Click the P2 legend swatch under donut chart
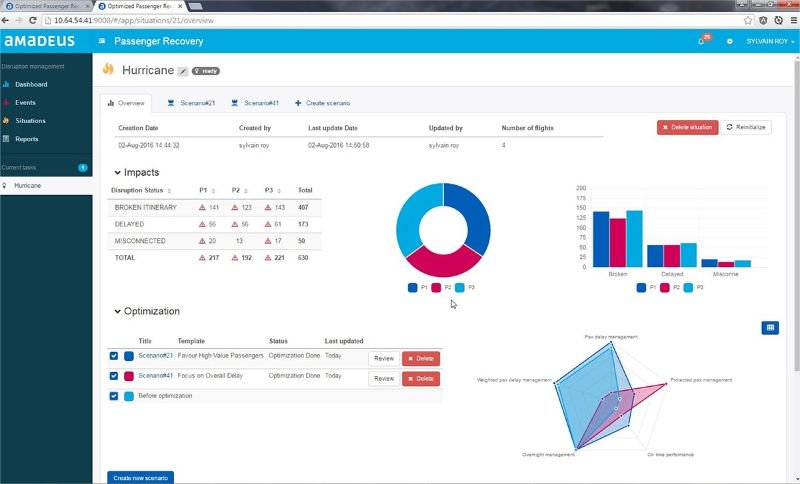This screenshot has height=484, width=800. [438, 288]
